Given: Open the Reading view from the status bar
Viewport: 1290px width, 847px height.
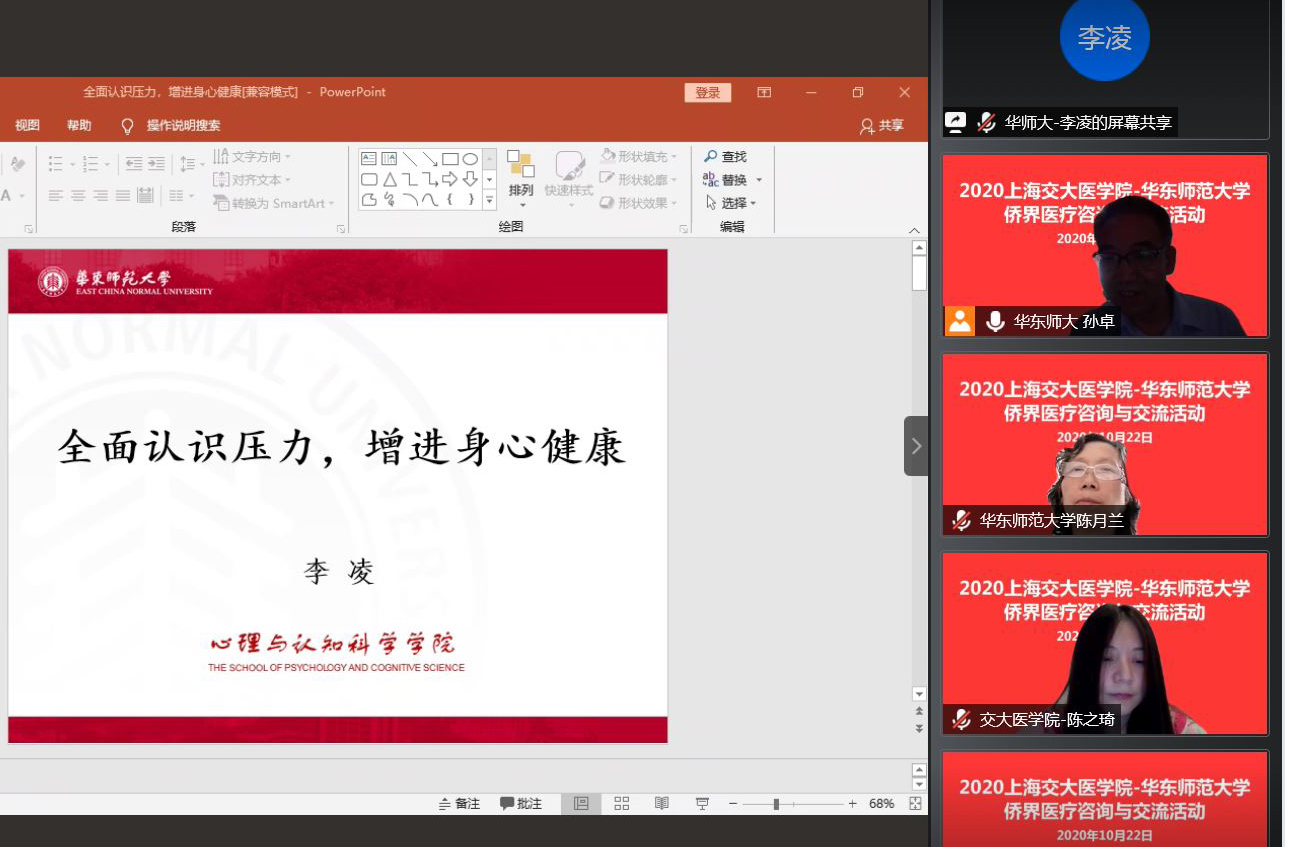Looking at the screenshot, I should (661, 804).
